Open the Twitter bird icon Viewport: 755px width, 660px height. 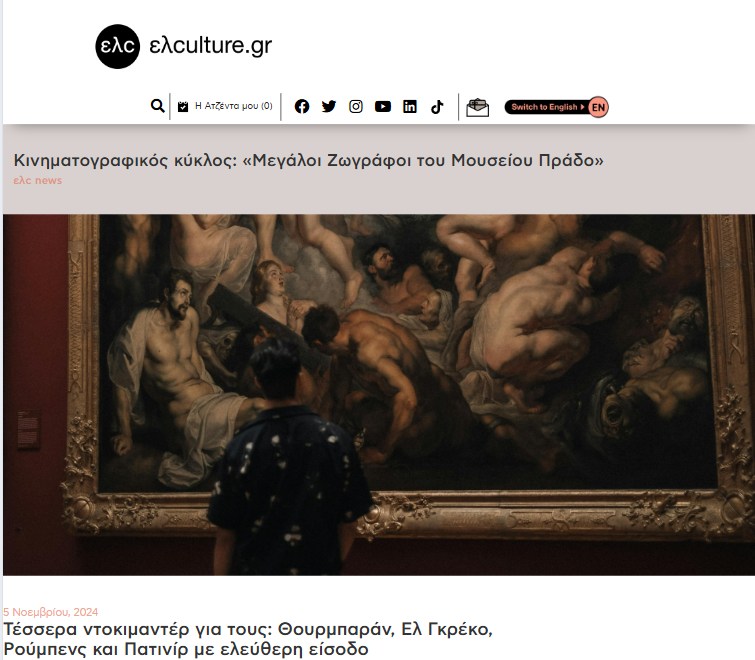329,106
